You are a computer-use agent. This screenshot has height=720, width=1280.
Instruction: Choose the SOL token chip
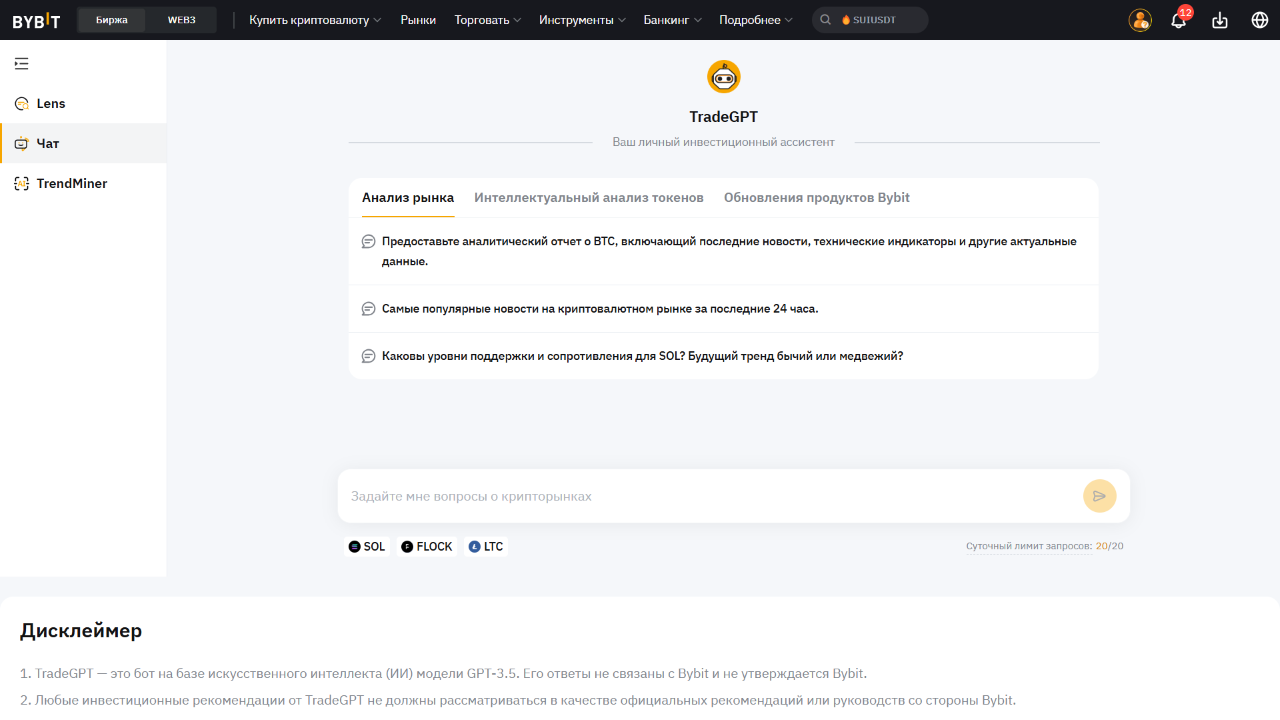(x=367, y=547)
